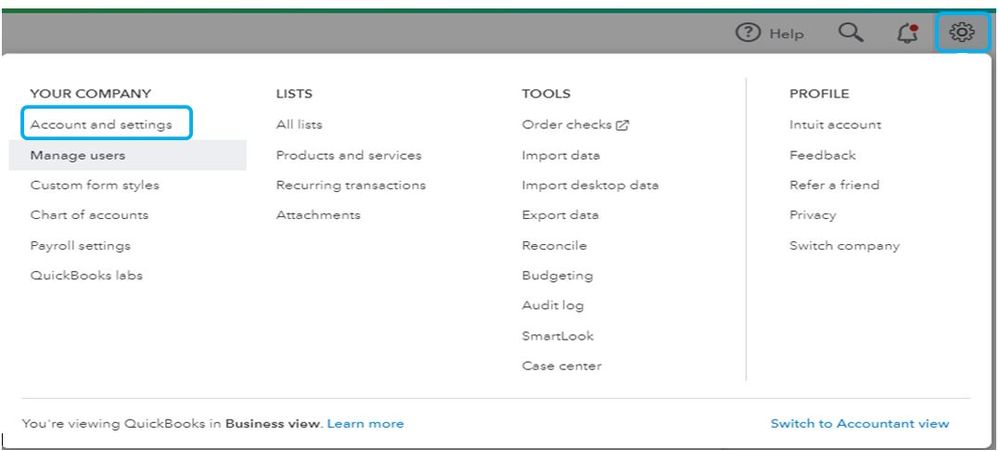
Task: Click Switch to Accountant view
Action: click(x=859, y=424)
